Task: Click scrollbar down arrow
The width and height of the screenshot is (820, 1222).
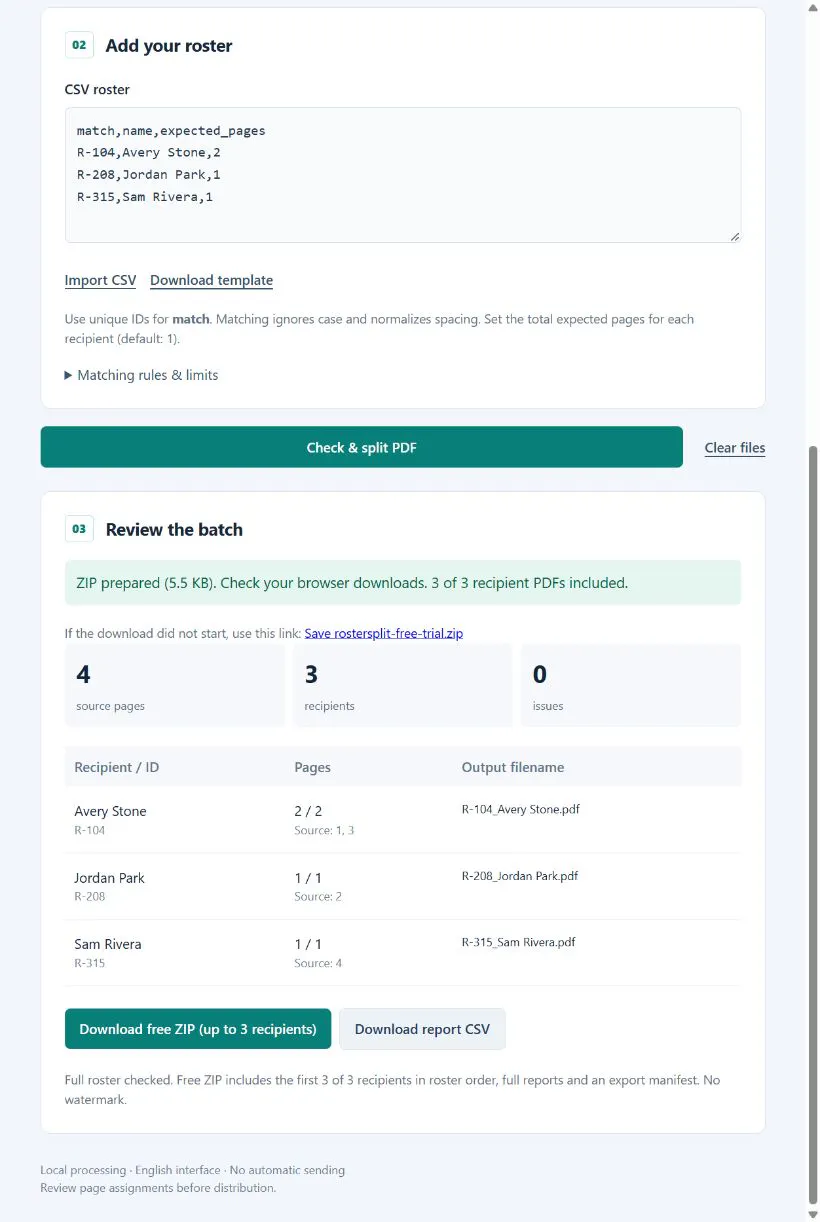Action: tap(812, 1214)
